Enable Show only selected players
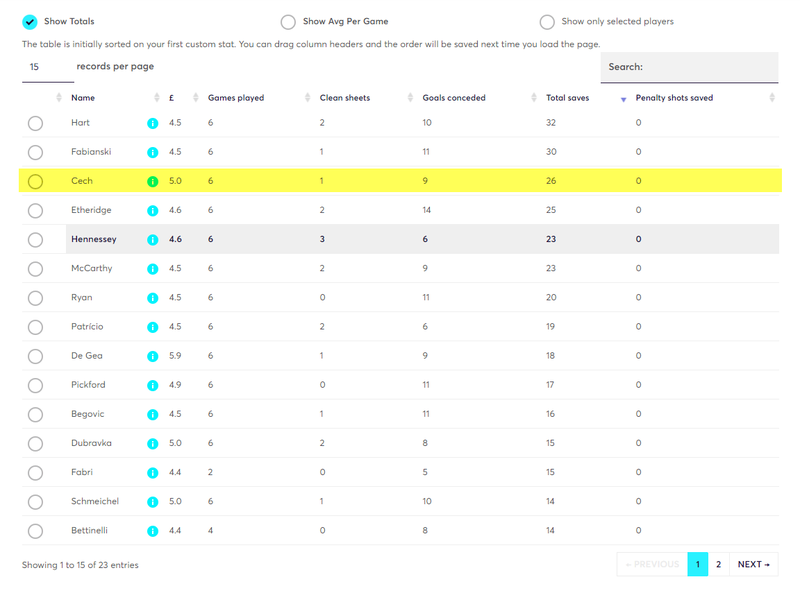Viewport: 800px width, 593px height. click(547, 22)
